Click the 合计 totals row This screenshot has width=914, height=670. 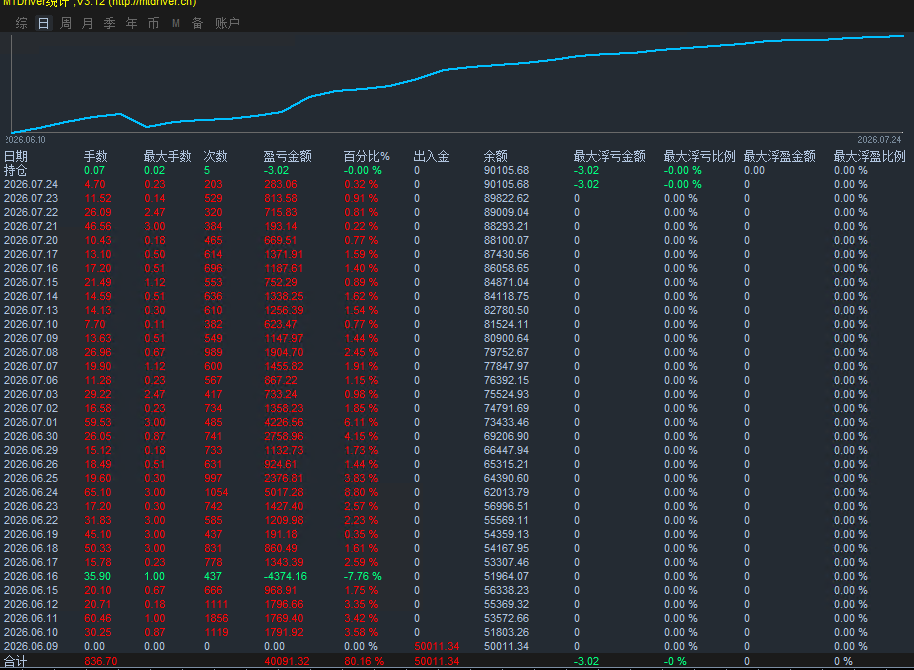click(457, 661)
